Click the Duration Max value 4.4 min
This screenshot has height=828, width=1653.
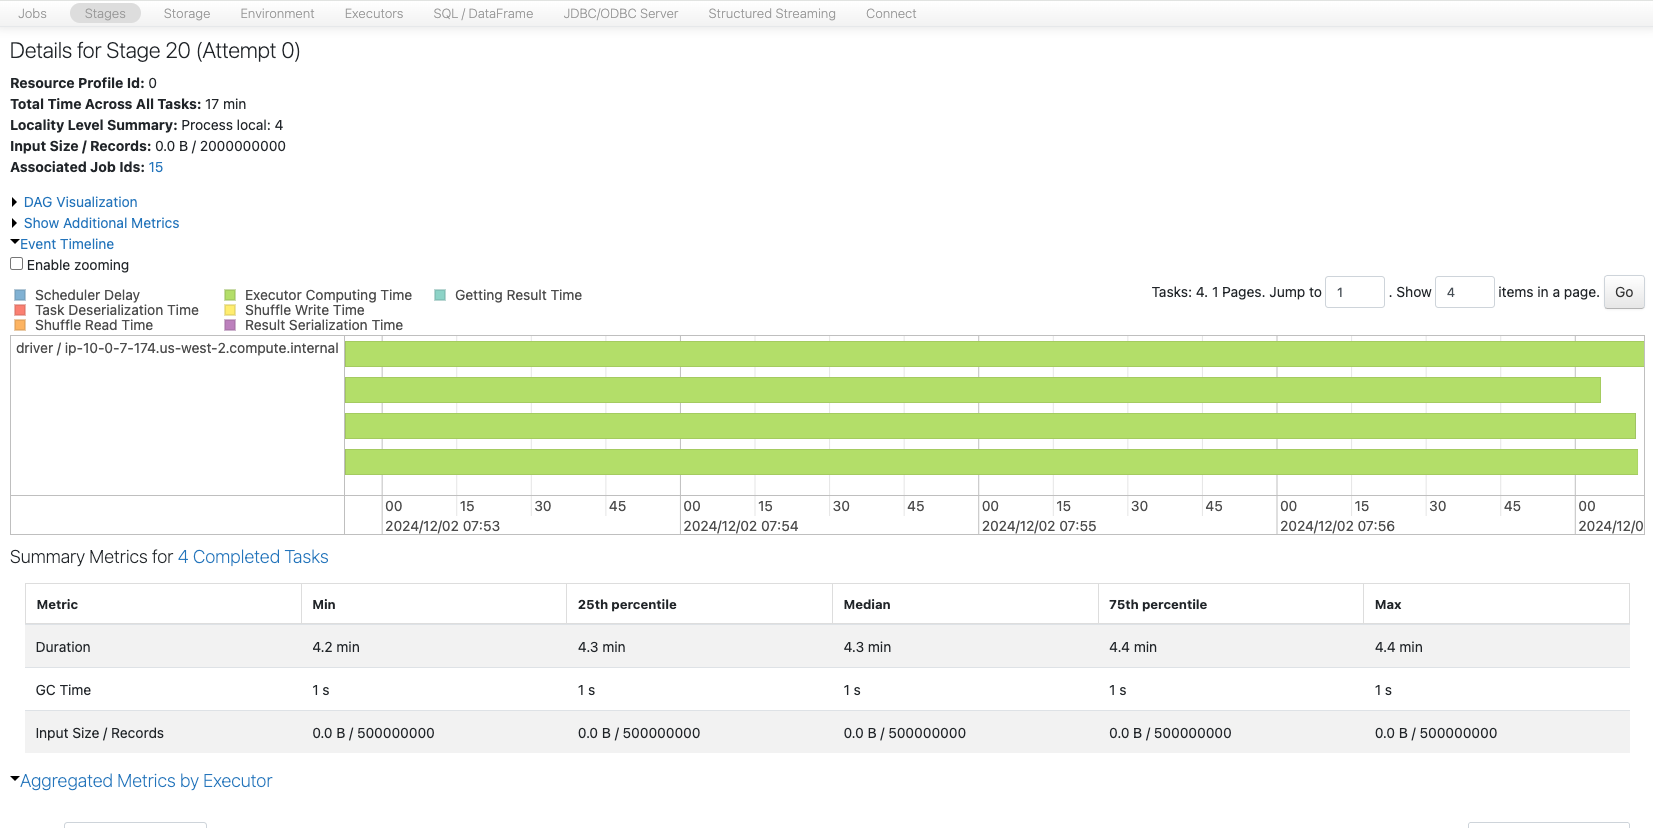[1398, 647]
